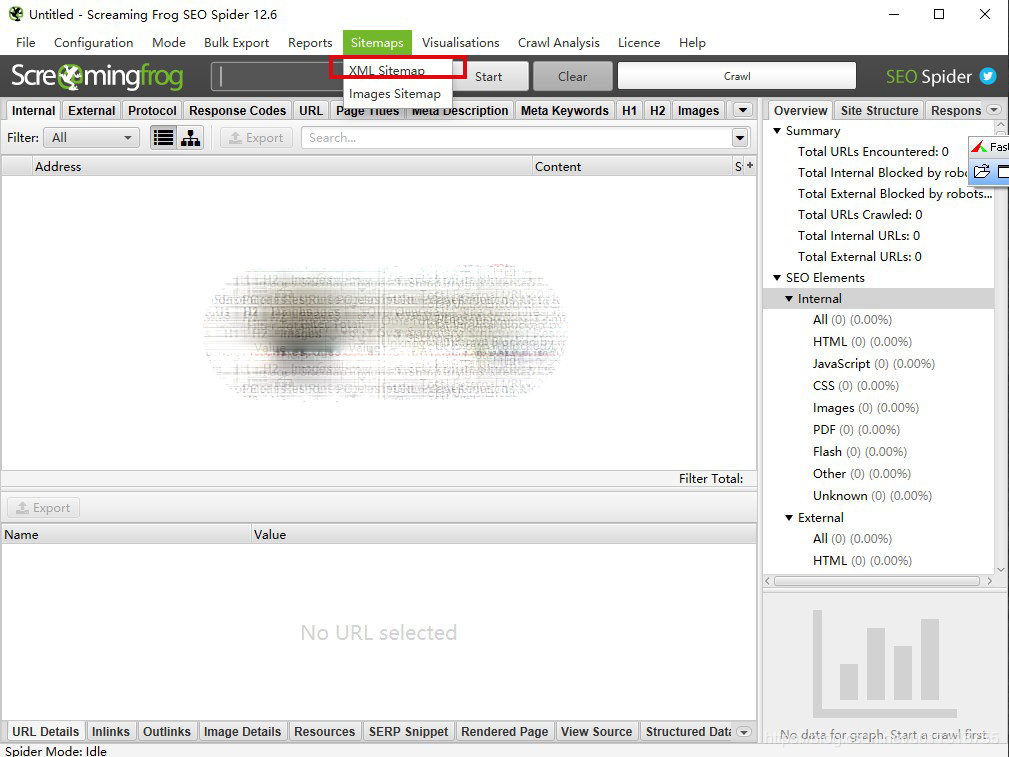Open the Mode menu
This screenshot has width=1009, height=757.
click(169, 42)
